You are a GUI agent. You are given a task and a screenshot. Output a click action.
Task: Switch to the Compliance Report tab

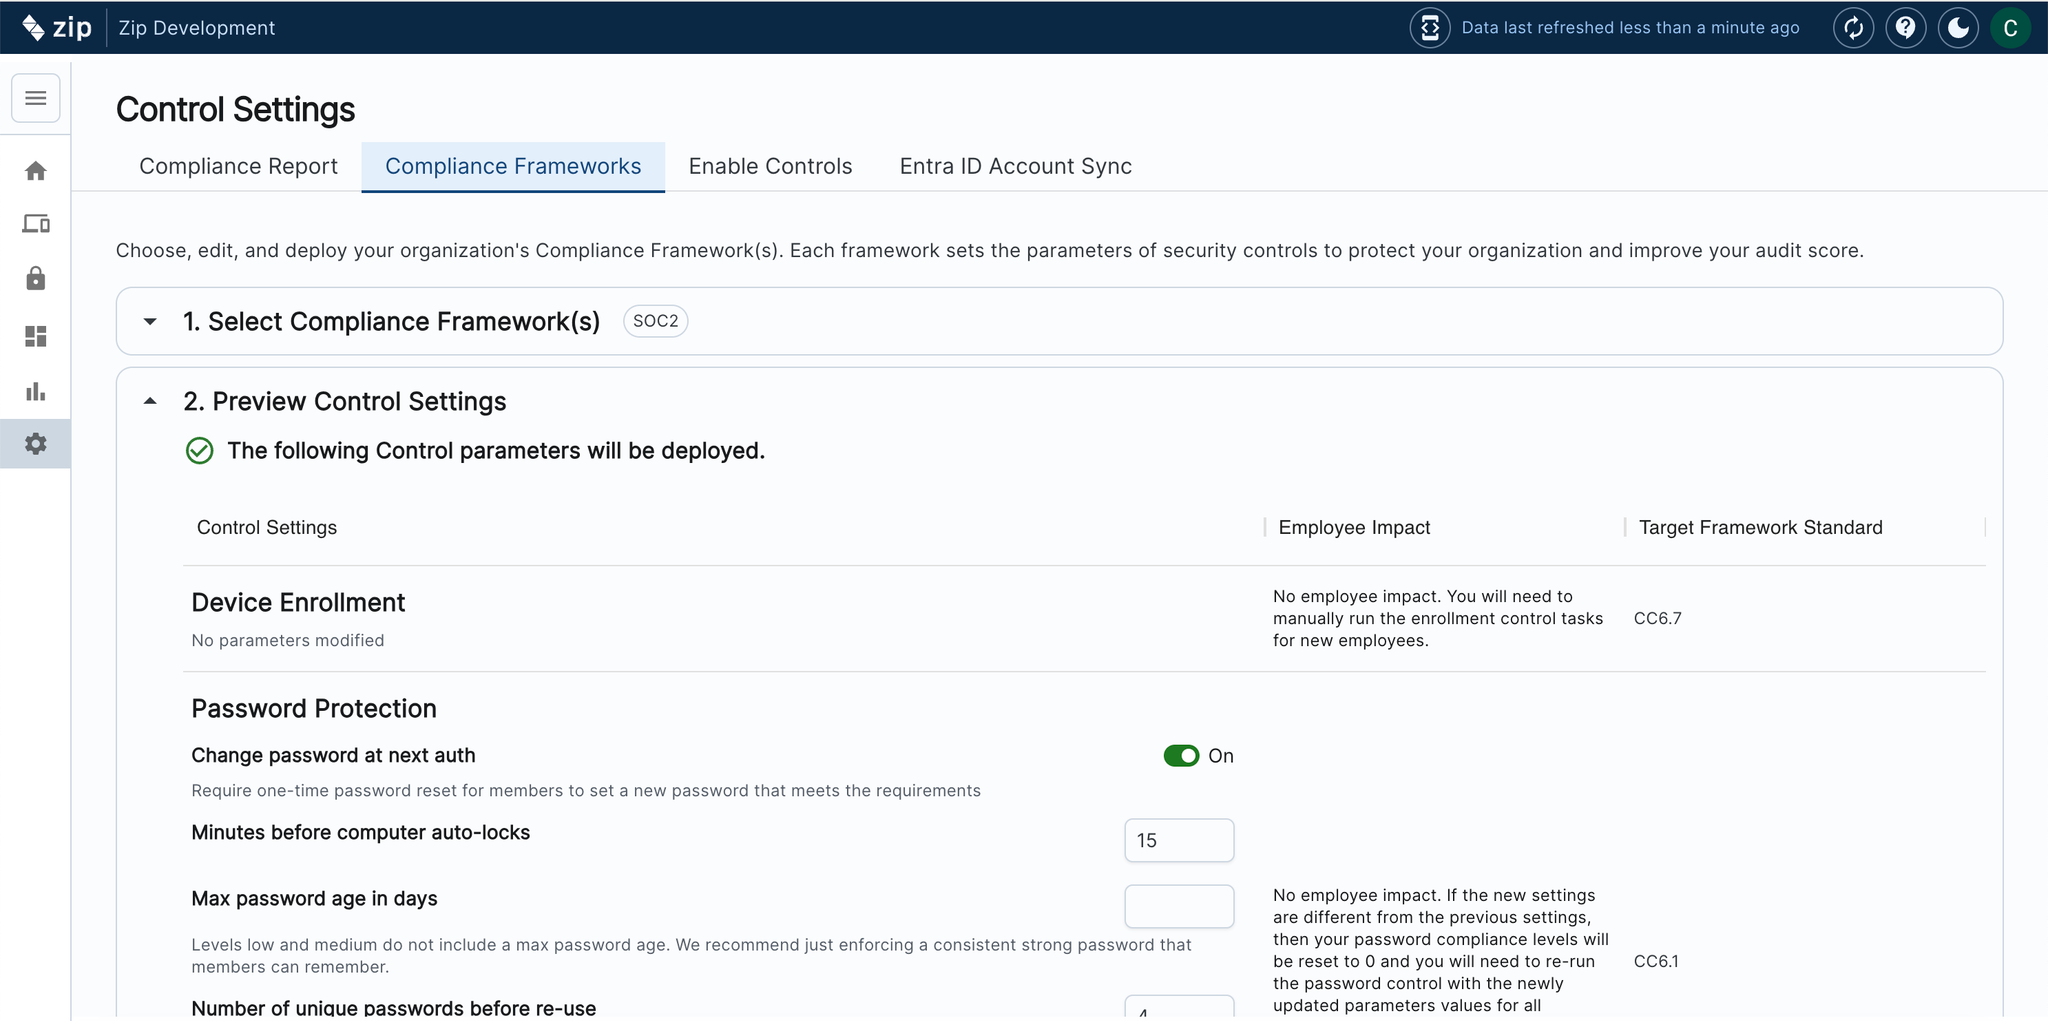pyautogui.click(x=238, y=166)
